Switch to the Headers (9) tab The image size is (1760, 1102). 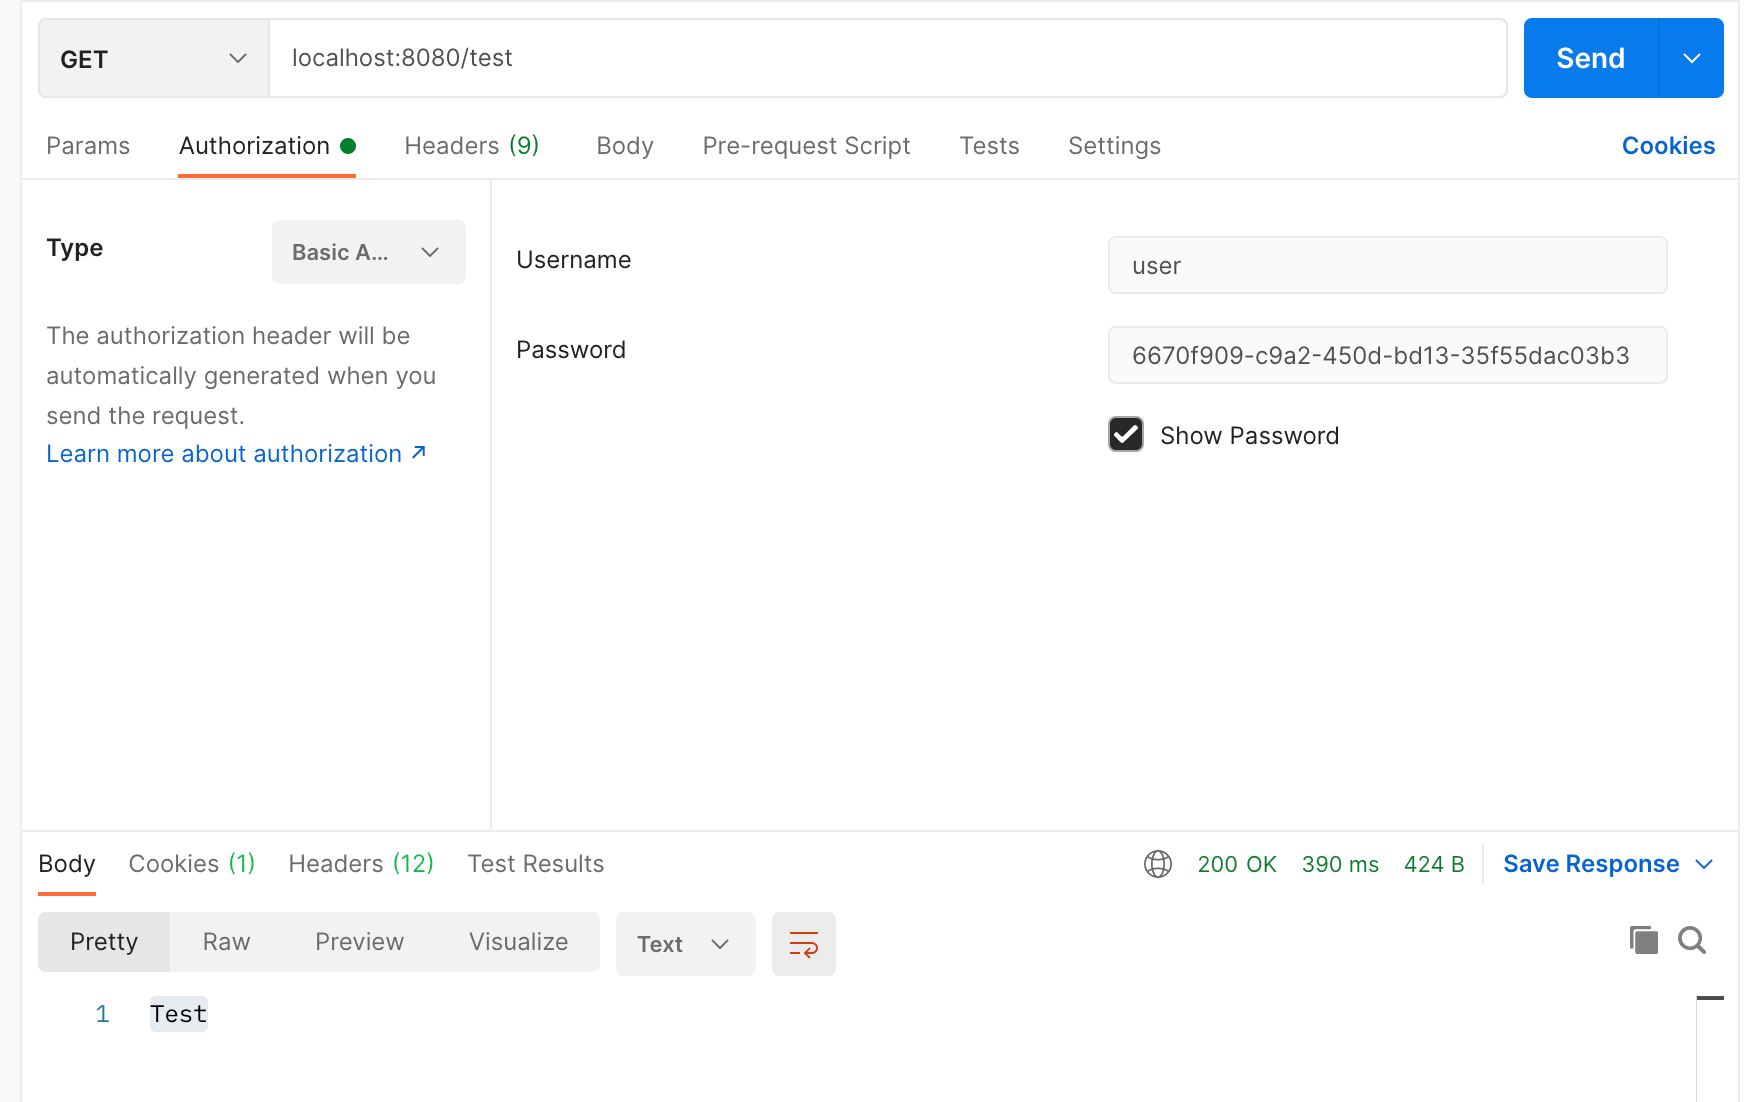pyautogui.click(x=471, y=145)
